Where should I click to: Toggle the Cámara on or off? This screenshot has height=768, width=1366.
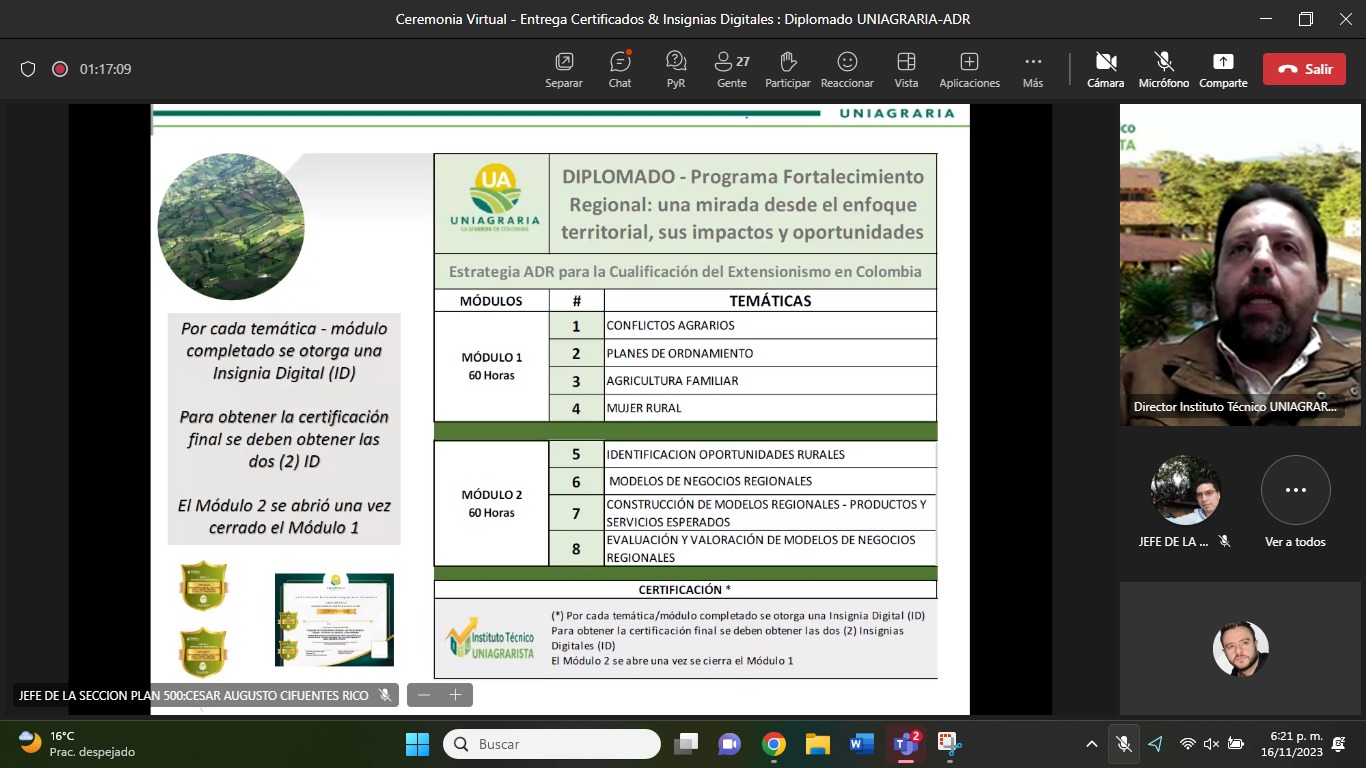point(1105,69)
